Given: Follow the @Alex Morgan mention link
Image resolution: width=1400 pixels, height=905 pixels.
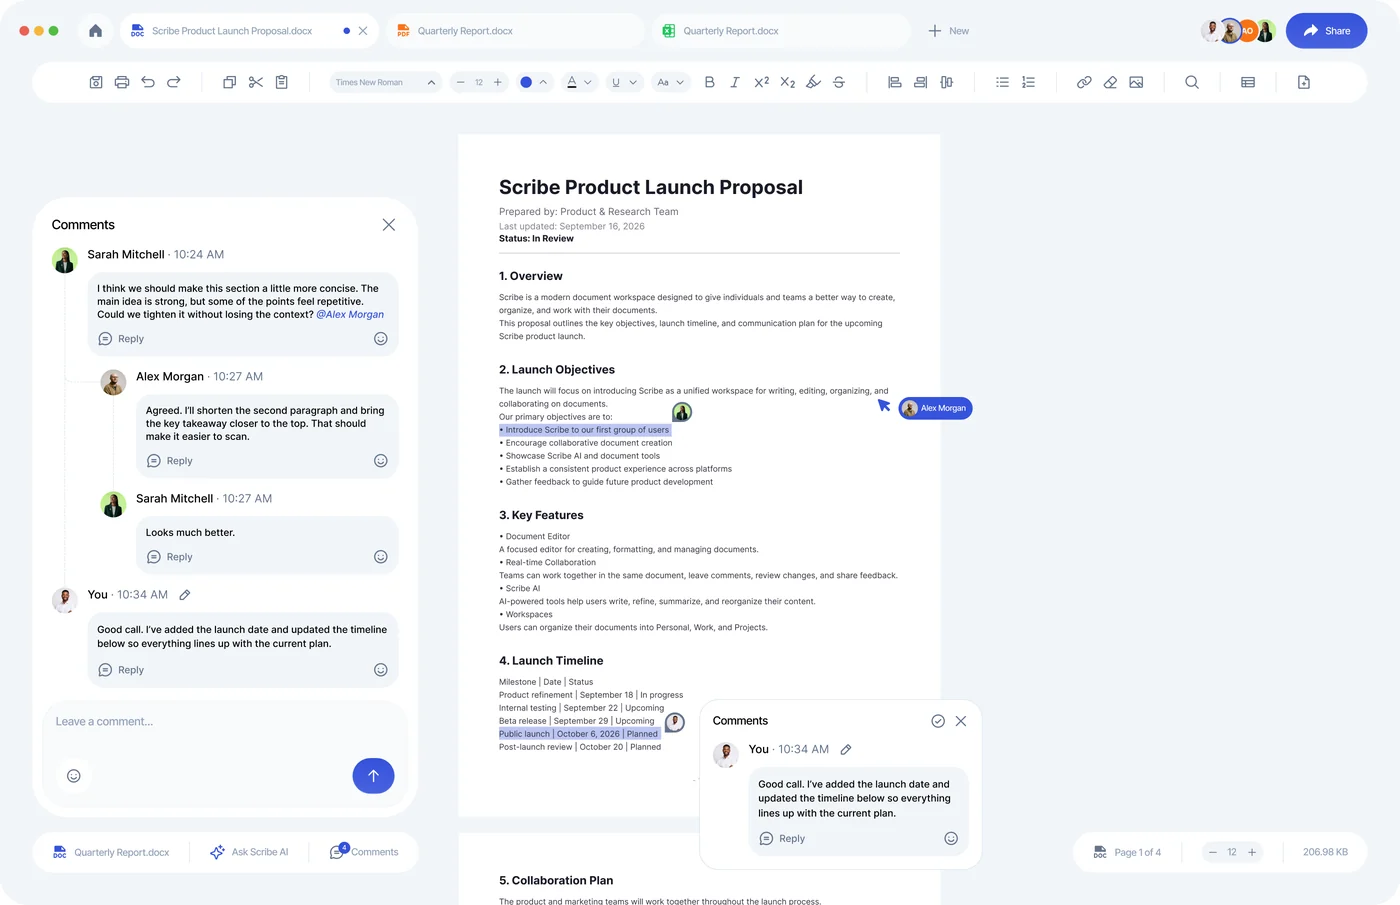Looking at the screenshot, I should 350,314.
